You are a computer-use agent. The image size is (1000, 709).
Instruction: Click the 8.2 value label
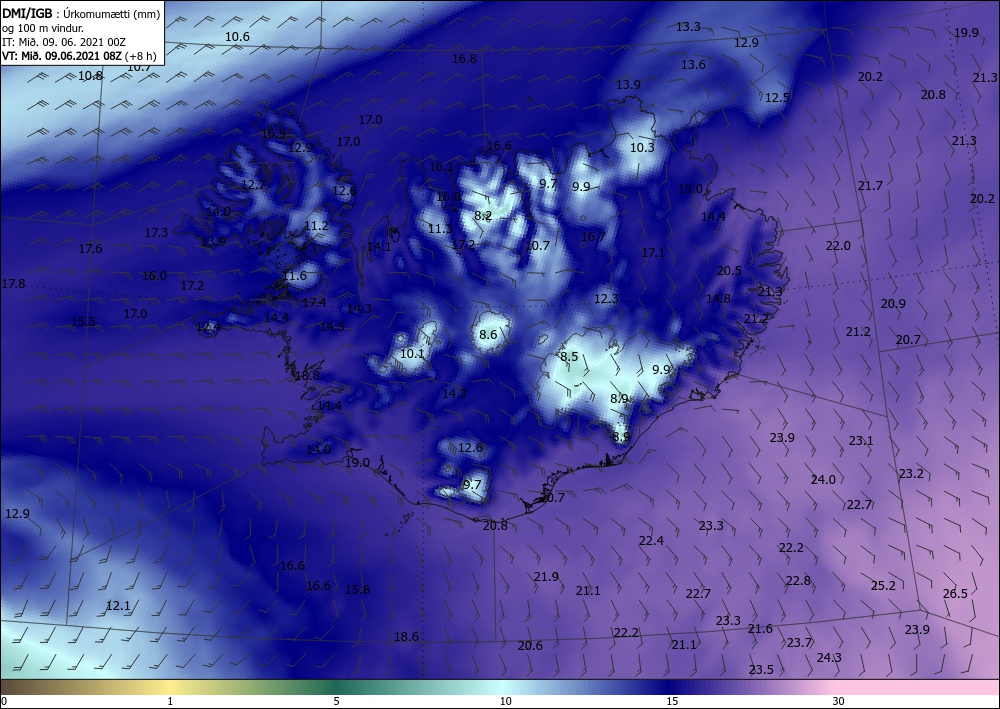click(x=483, y=216)
